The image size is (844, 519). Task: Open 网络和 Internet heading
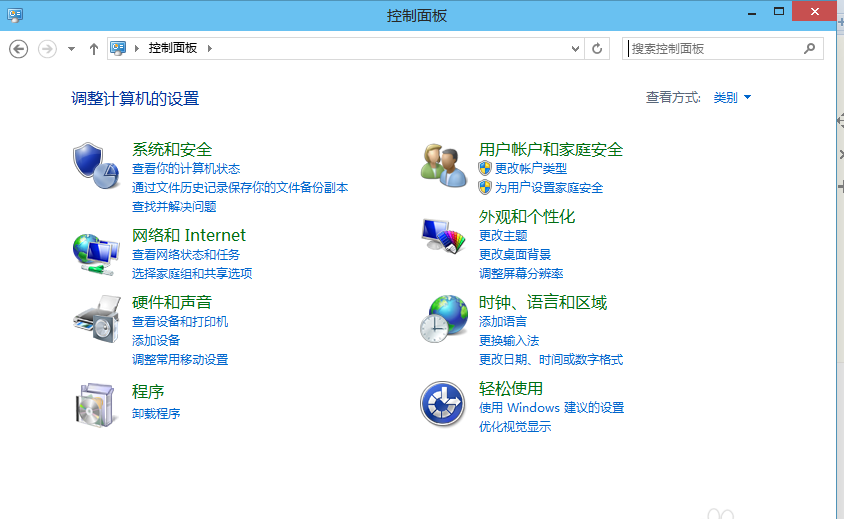[189, 235]
